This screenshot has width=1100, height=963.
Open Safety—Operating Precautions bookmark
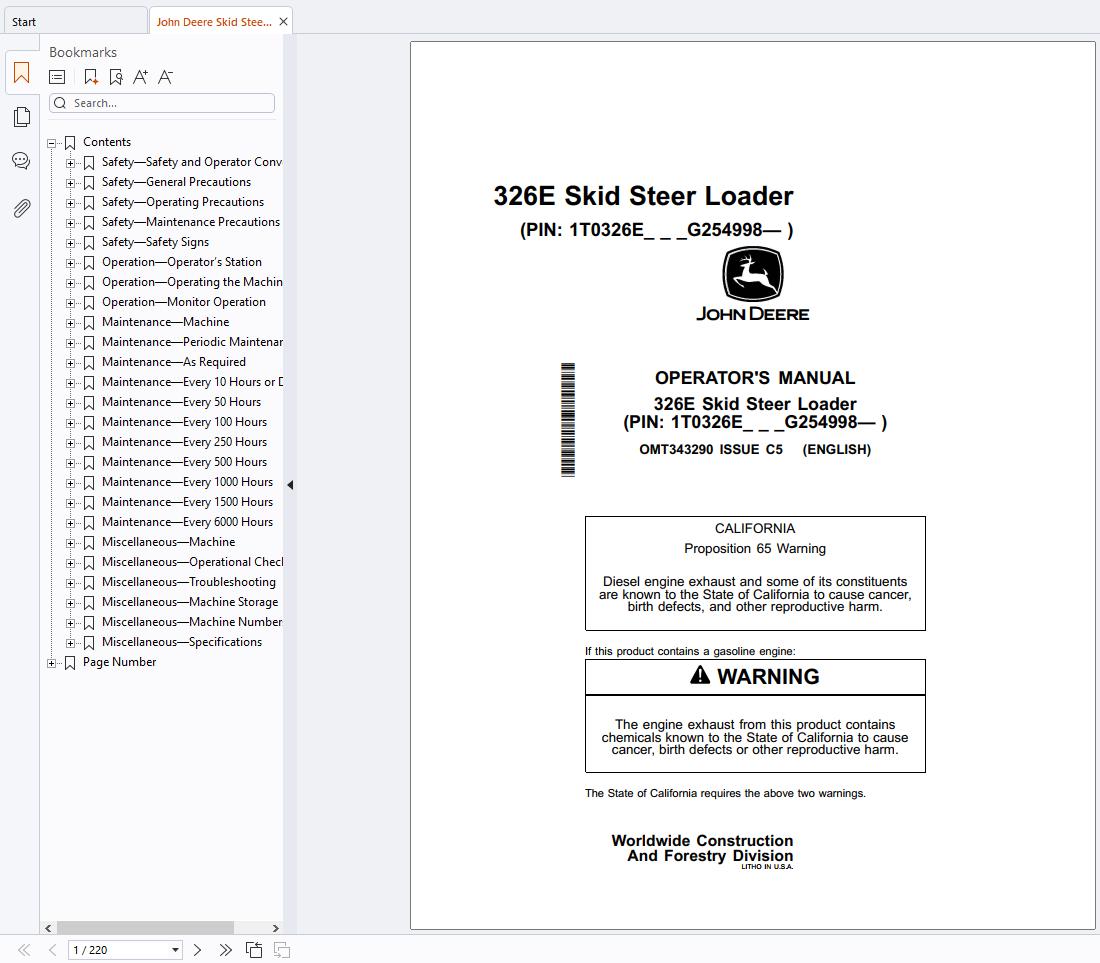pyautogui.click(x=182, y=202)
